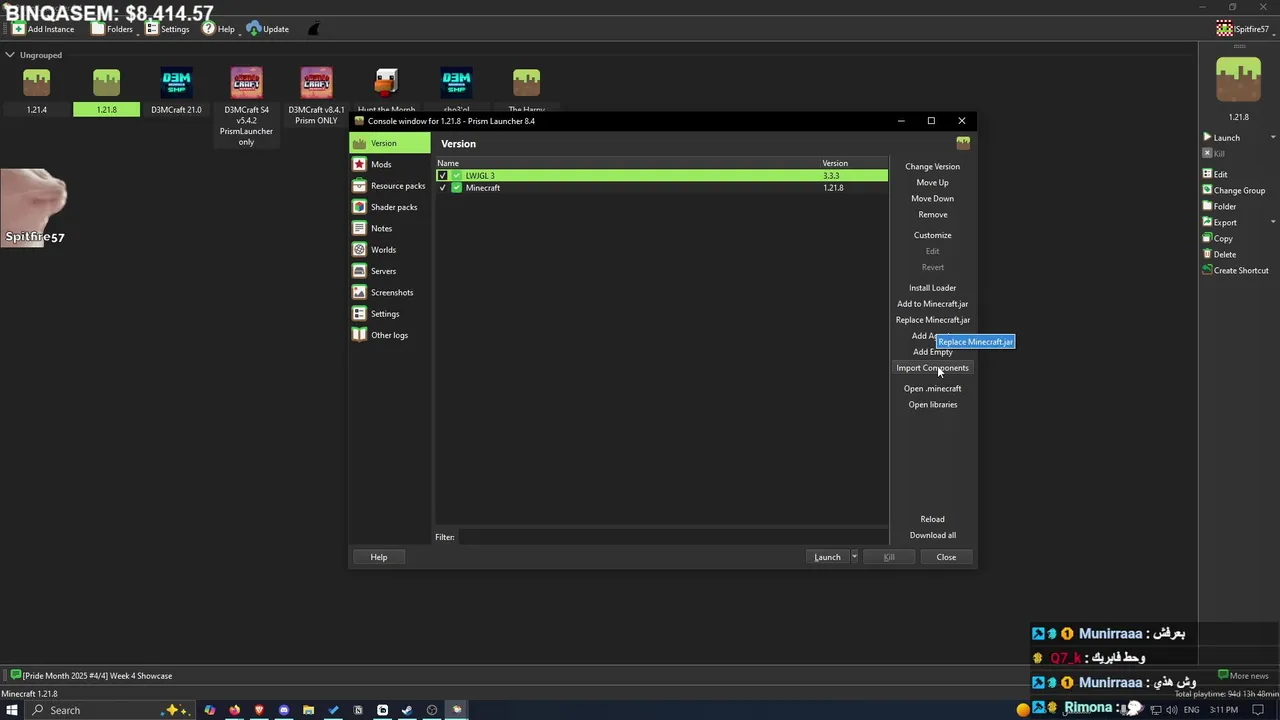This screenshot has height=720, width=1280.
Task: Open the Servers page
Action: pyautogui.click(x=390, y=271)
